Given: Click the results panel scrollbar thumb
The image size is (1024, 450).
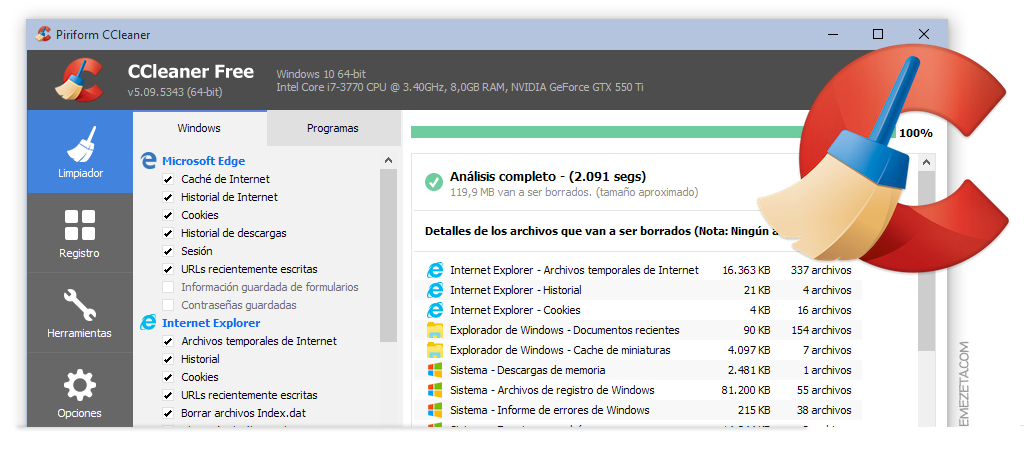Looking at the screenshot, I should tap(926, 261).
